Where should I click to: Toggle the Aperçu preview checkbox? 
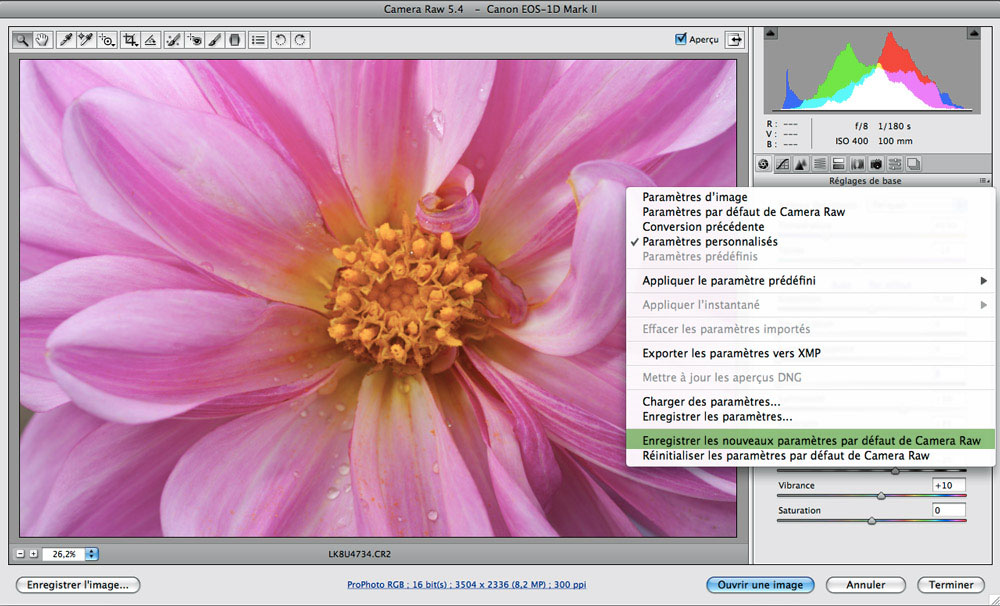(x=680, y=39)
